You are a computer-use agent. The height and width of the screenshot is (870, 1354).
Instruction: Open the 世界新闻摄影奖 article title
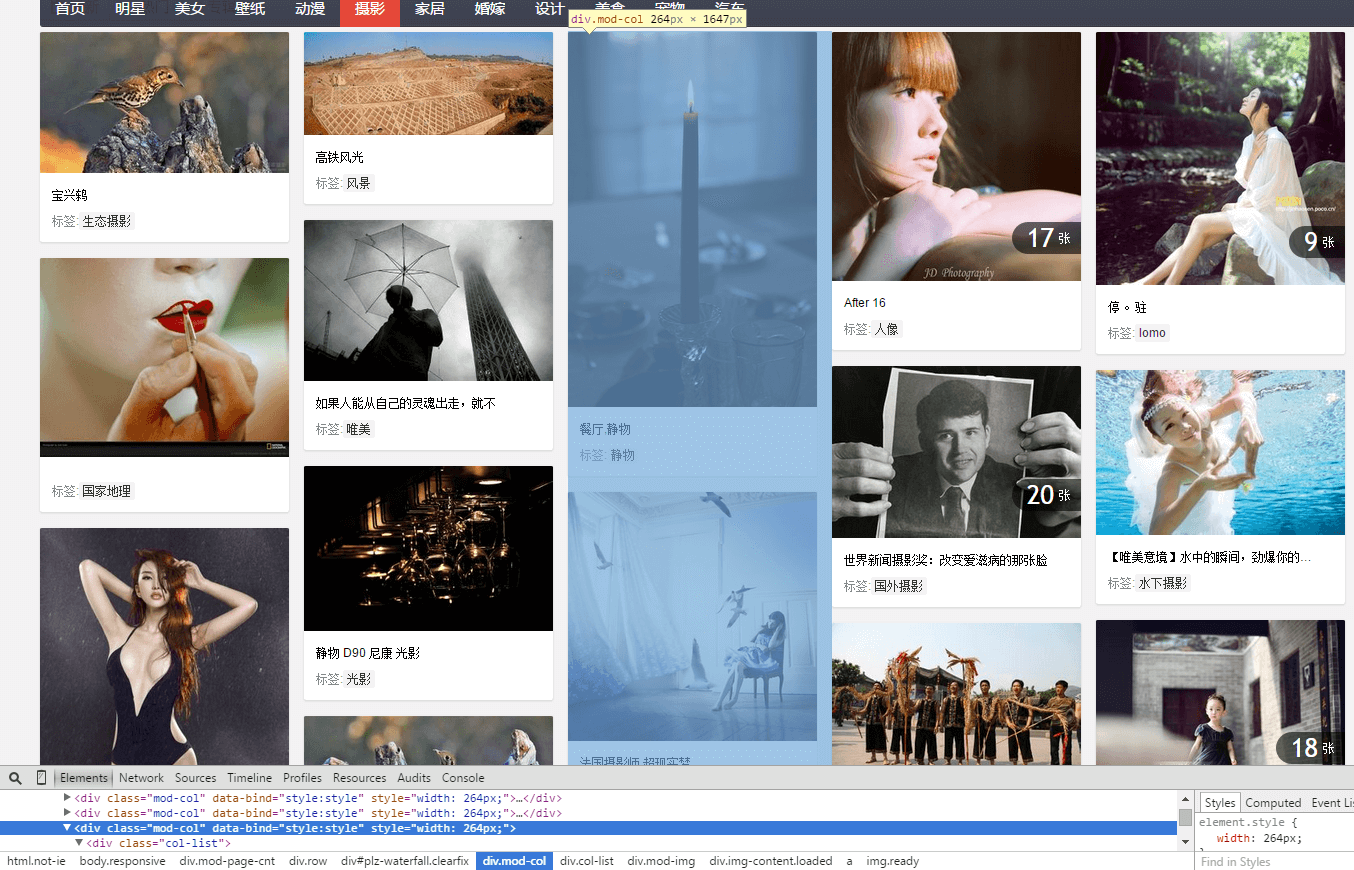tap(946, 560)
